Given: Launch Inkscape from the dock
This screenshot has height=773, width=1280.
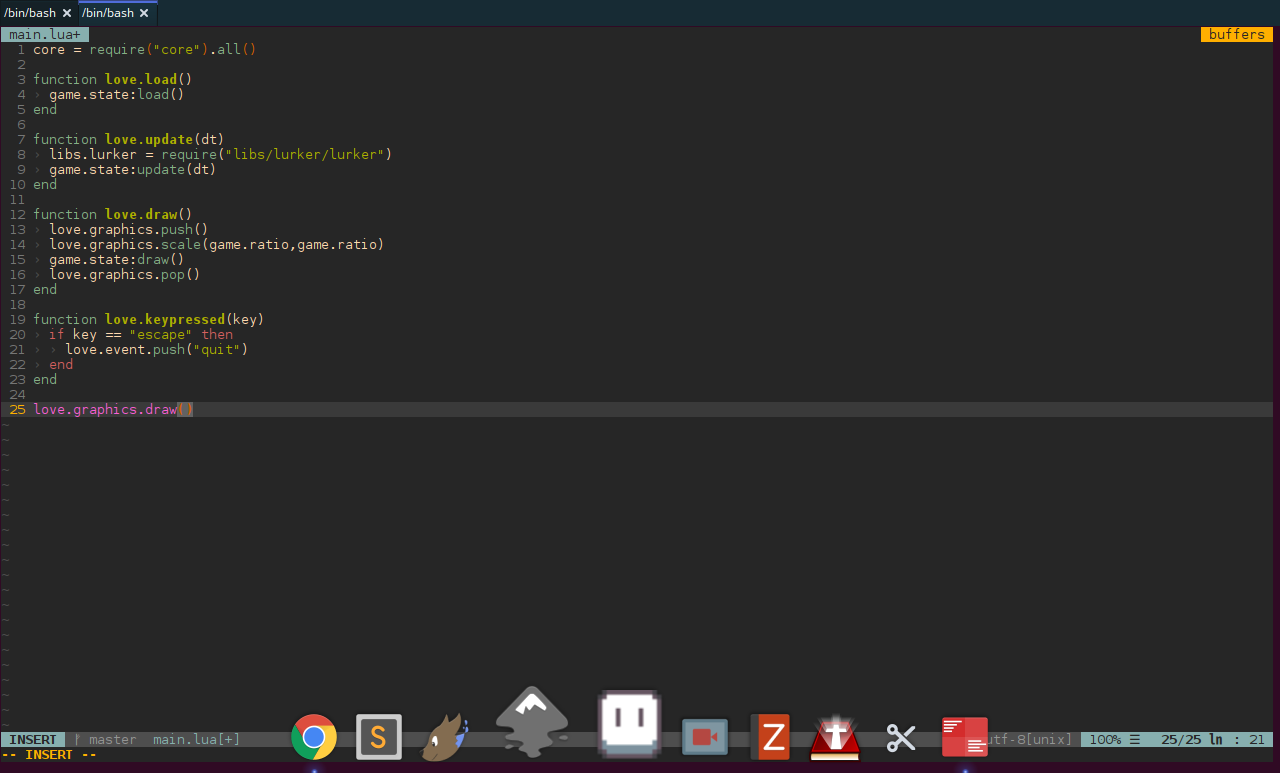Looking at the screenshot, I should (x=533, y=722).
